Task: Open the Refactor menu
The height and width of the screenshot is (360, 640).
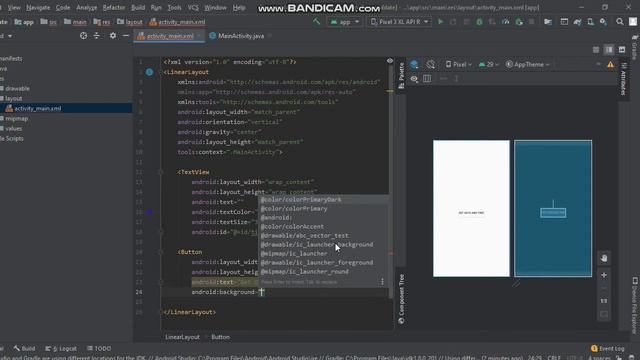Action: [114, 7]
